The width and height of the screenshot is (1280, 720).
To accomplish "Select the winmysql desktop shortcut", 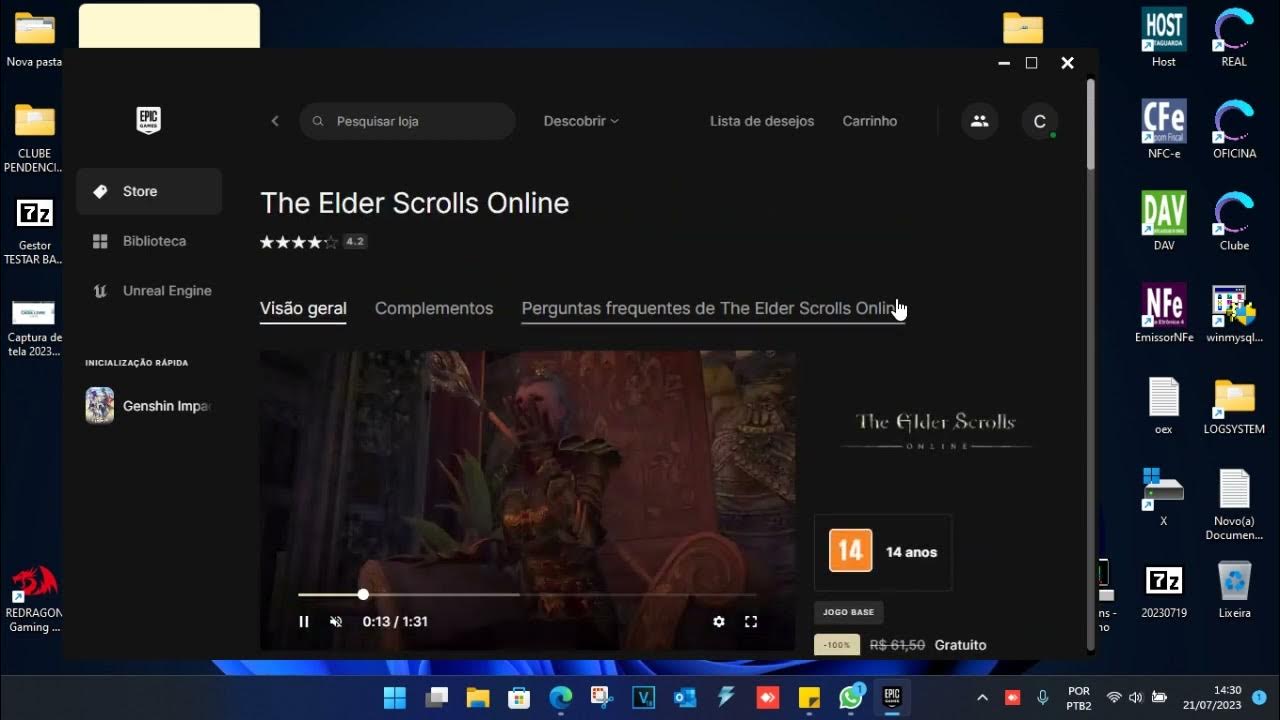I will click(1234, 313).
